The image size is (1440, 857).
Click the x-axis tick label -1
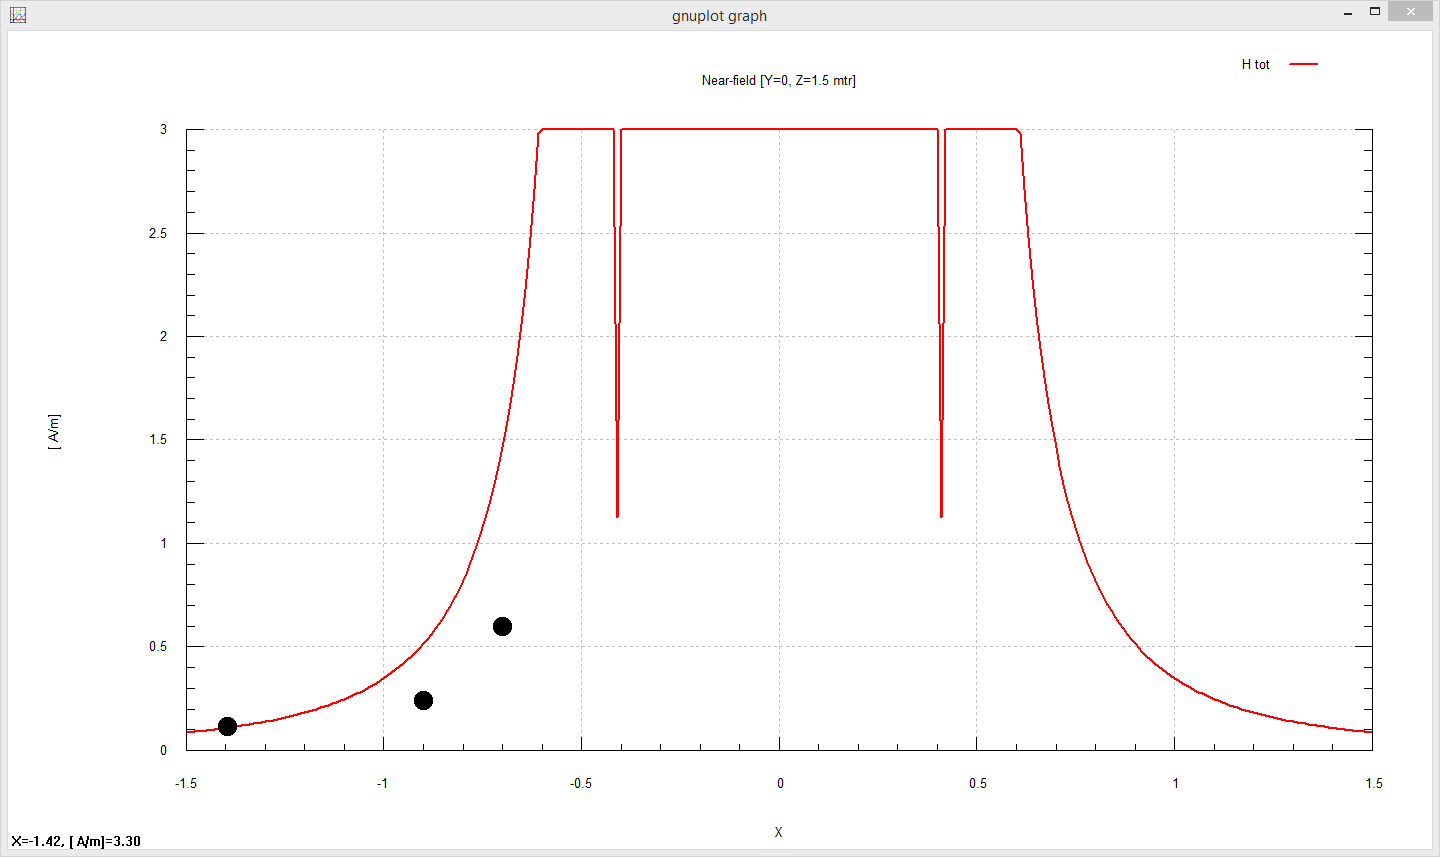pos(382,783)
